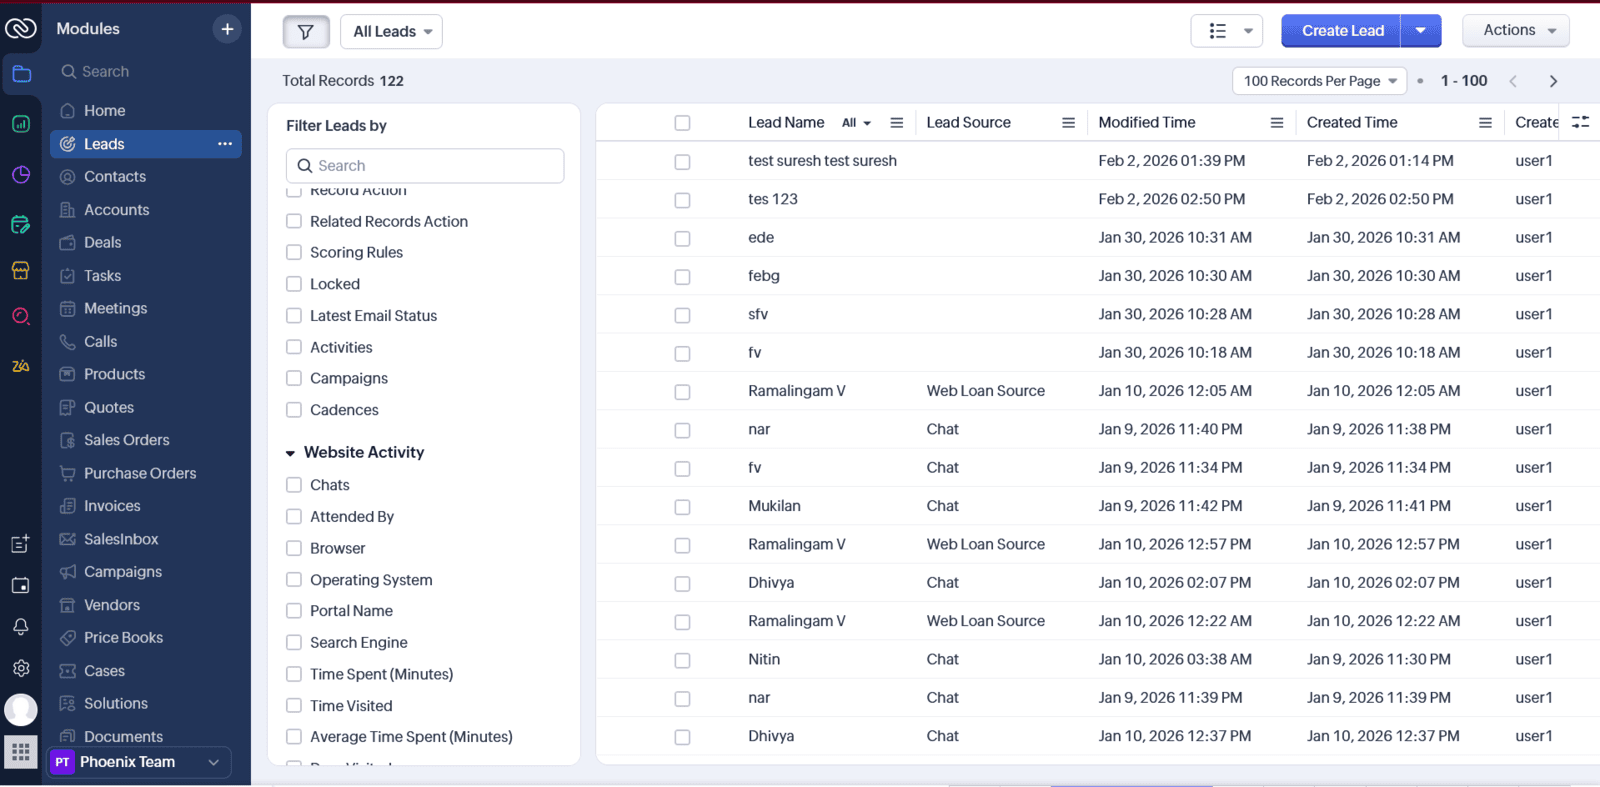Go to the Deals module
This screenshot has height=787, width=1600.
pos(102,243)
